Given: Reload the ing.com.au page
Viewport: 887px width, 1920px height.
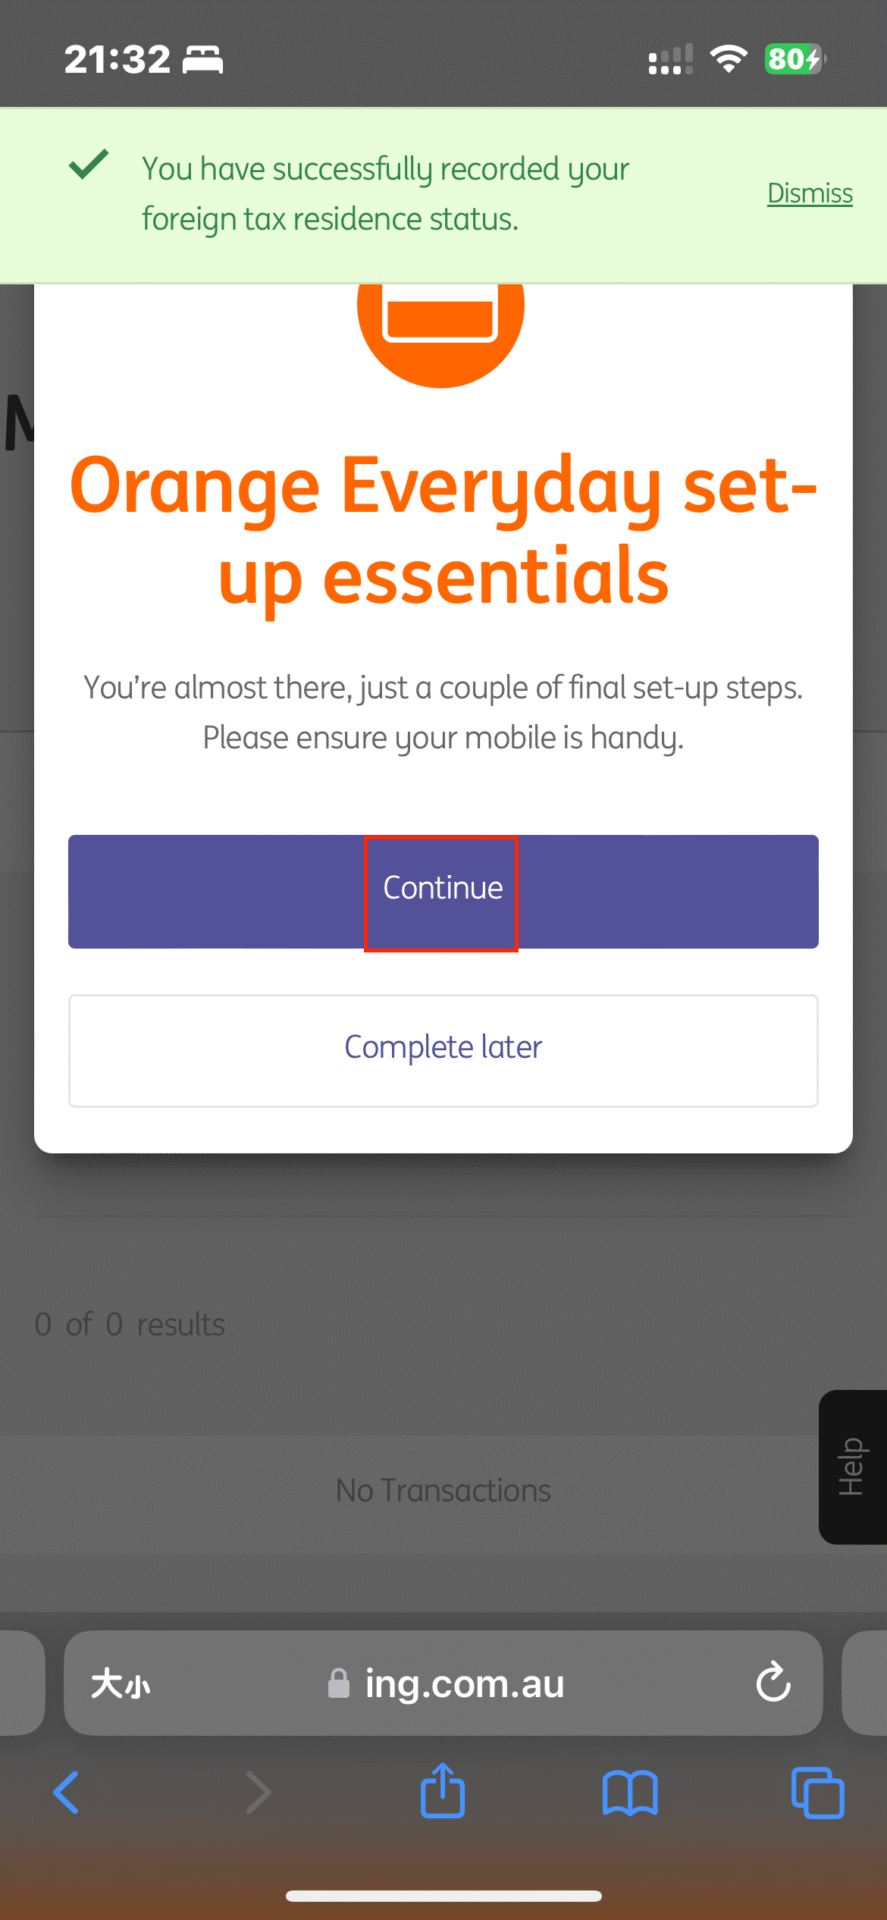Looking at the screenshot, I should (773, 1682).
